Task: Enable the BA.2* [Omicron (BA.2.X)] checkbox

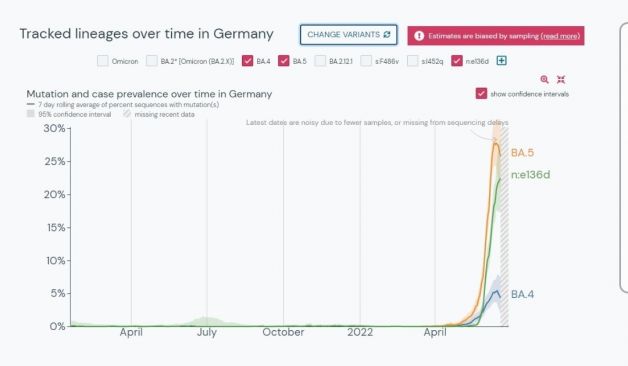Action: click(151, 61)
